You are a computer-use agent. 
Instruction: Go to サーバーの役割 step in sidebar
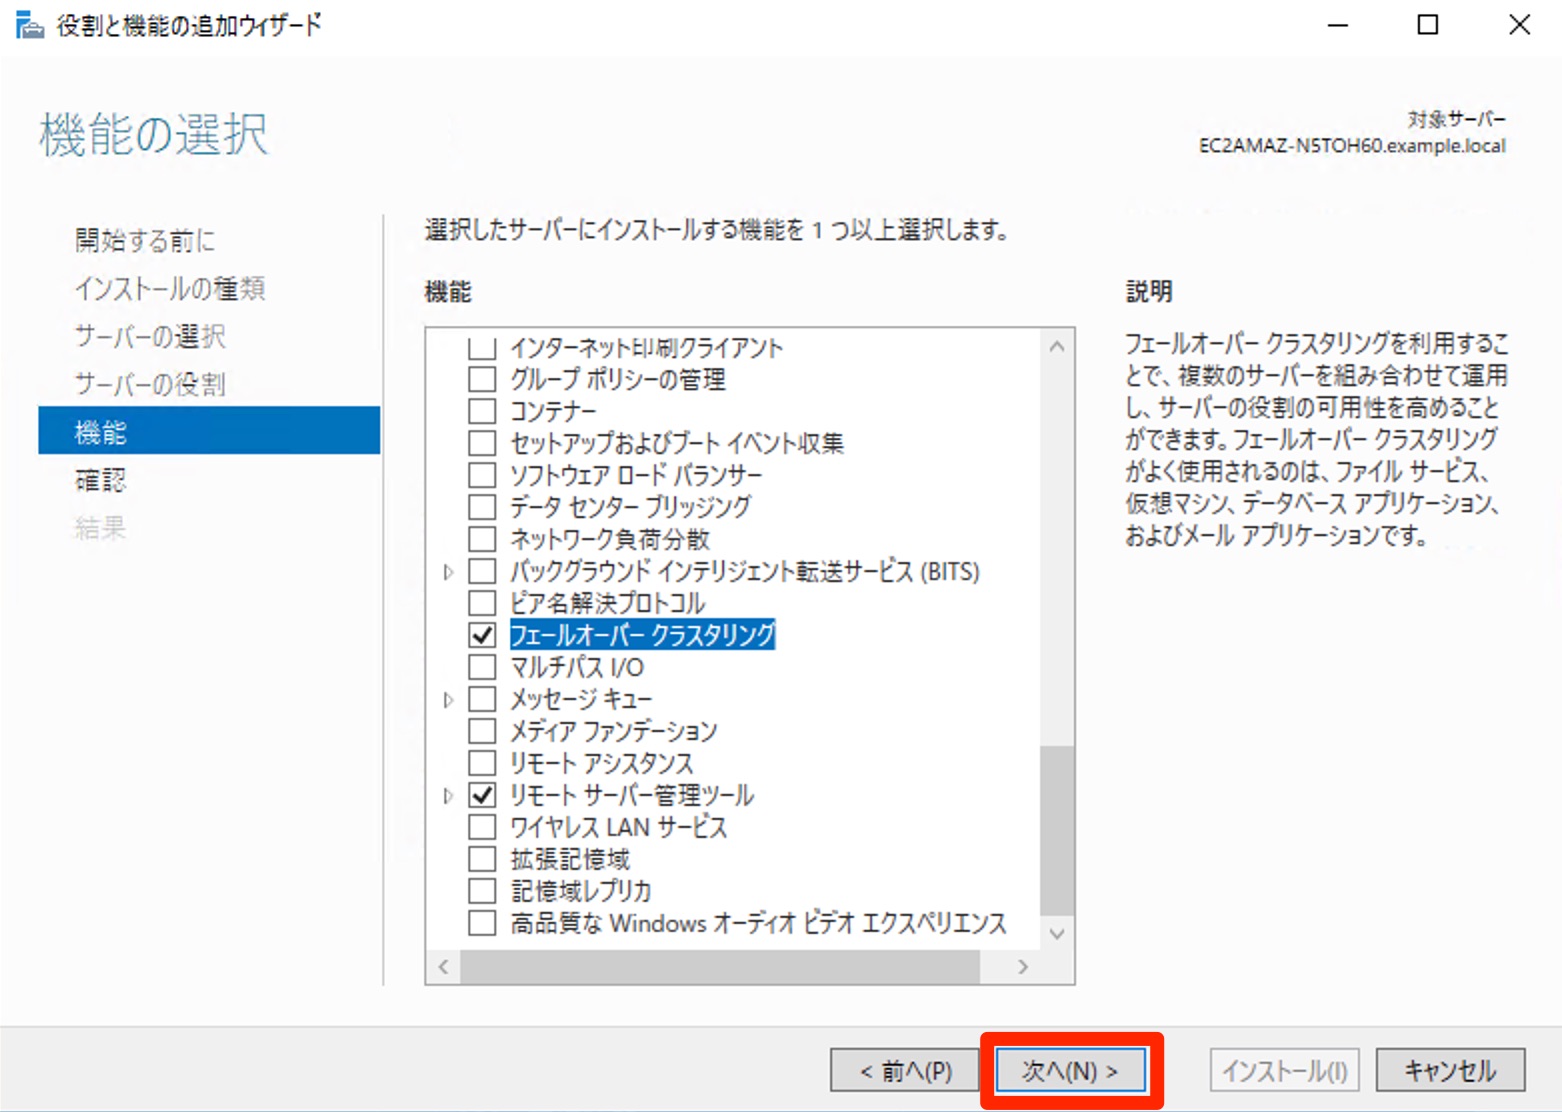point(149,384)
